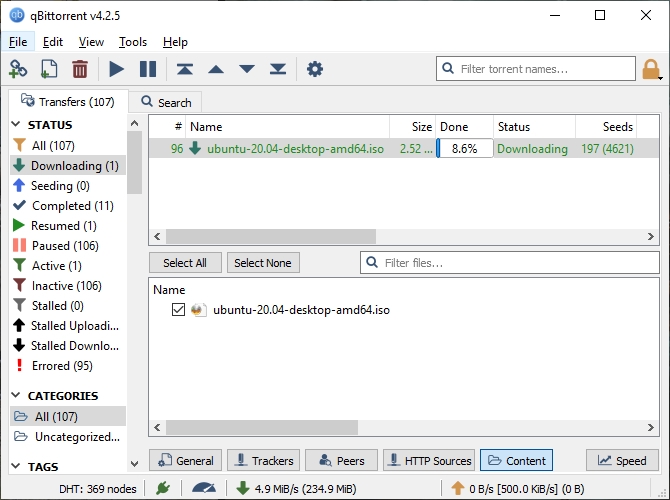Click the sidebar vertical scrollbar thumb
Screen dimensions: 670x500
[134, 162]
